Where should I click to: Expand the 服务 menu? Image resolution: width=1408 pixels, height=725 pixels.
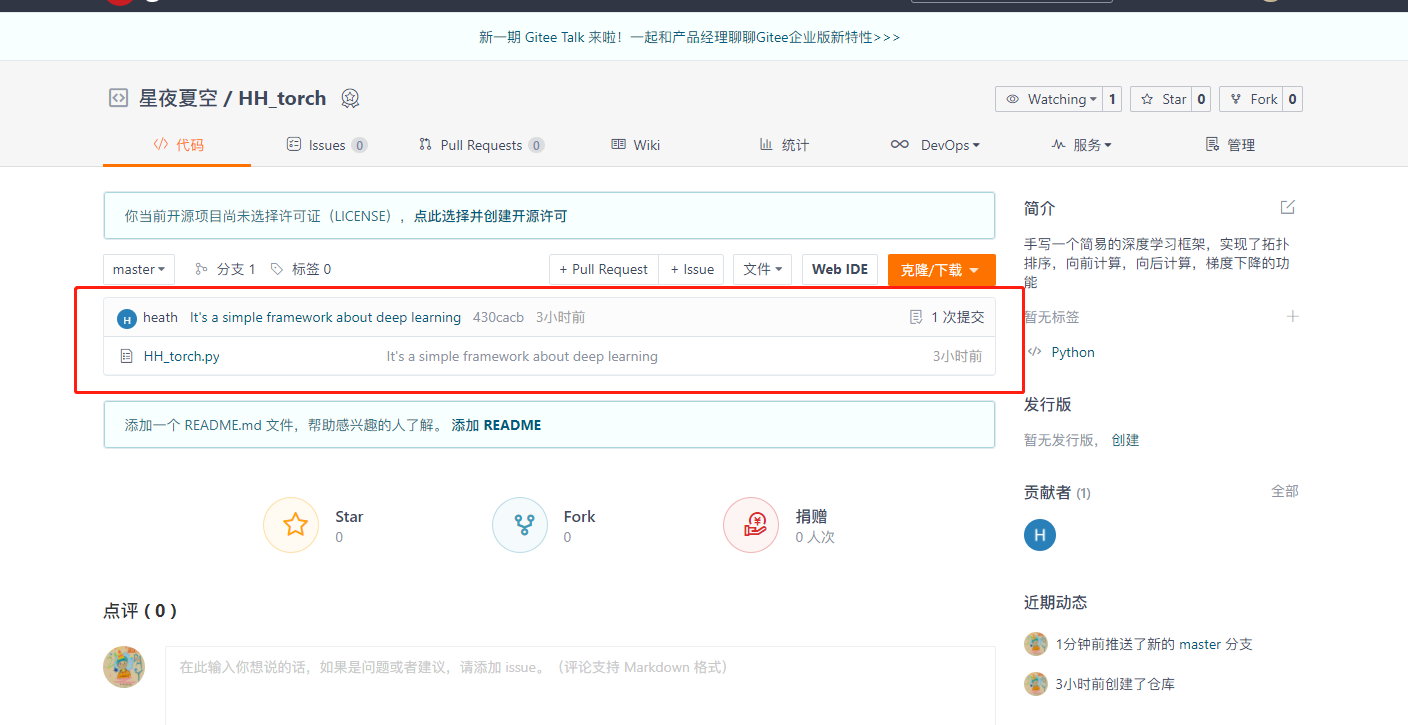1081,145
